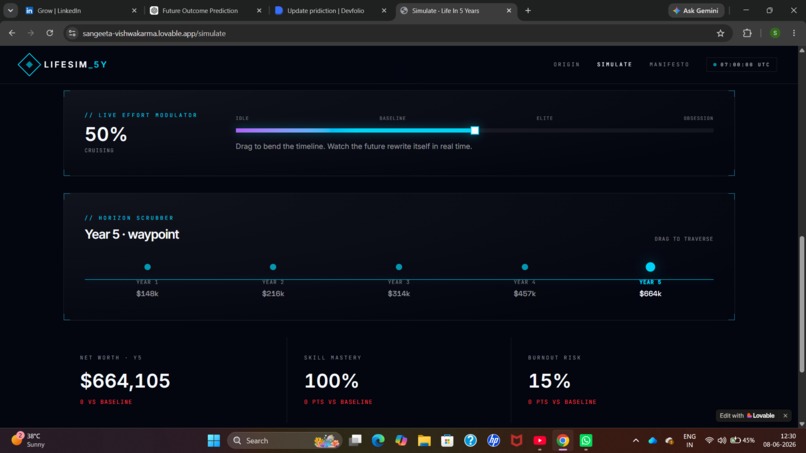Select the Year 1 waypoint dot

pos(148,267)
